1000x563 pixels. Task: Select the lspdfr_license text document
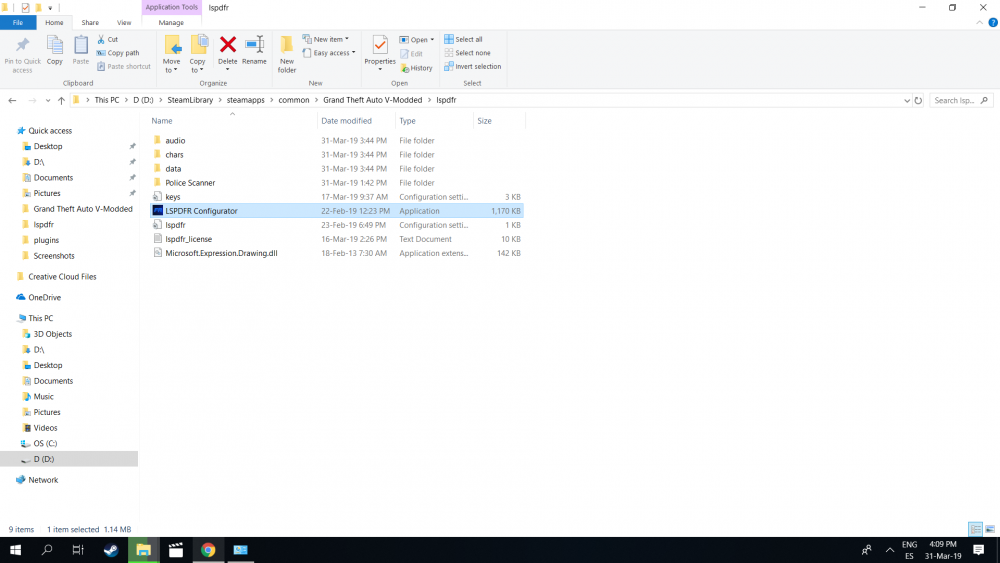[188, 238]
